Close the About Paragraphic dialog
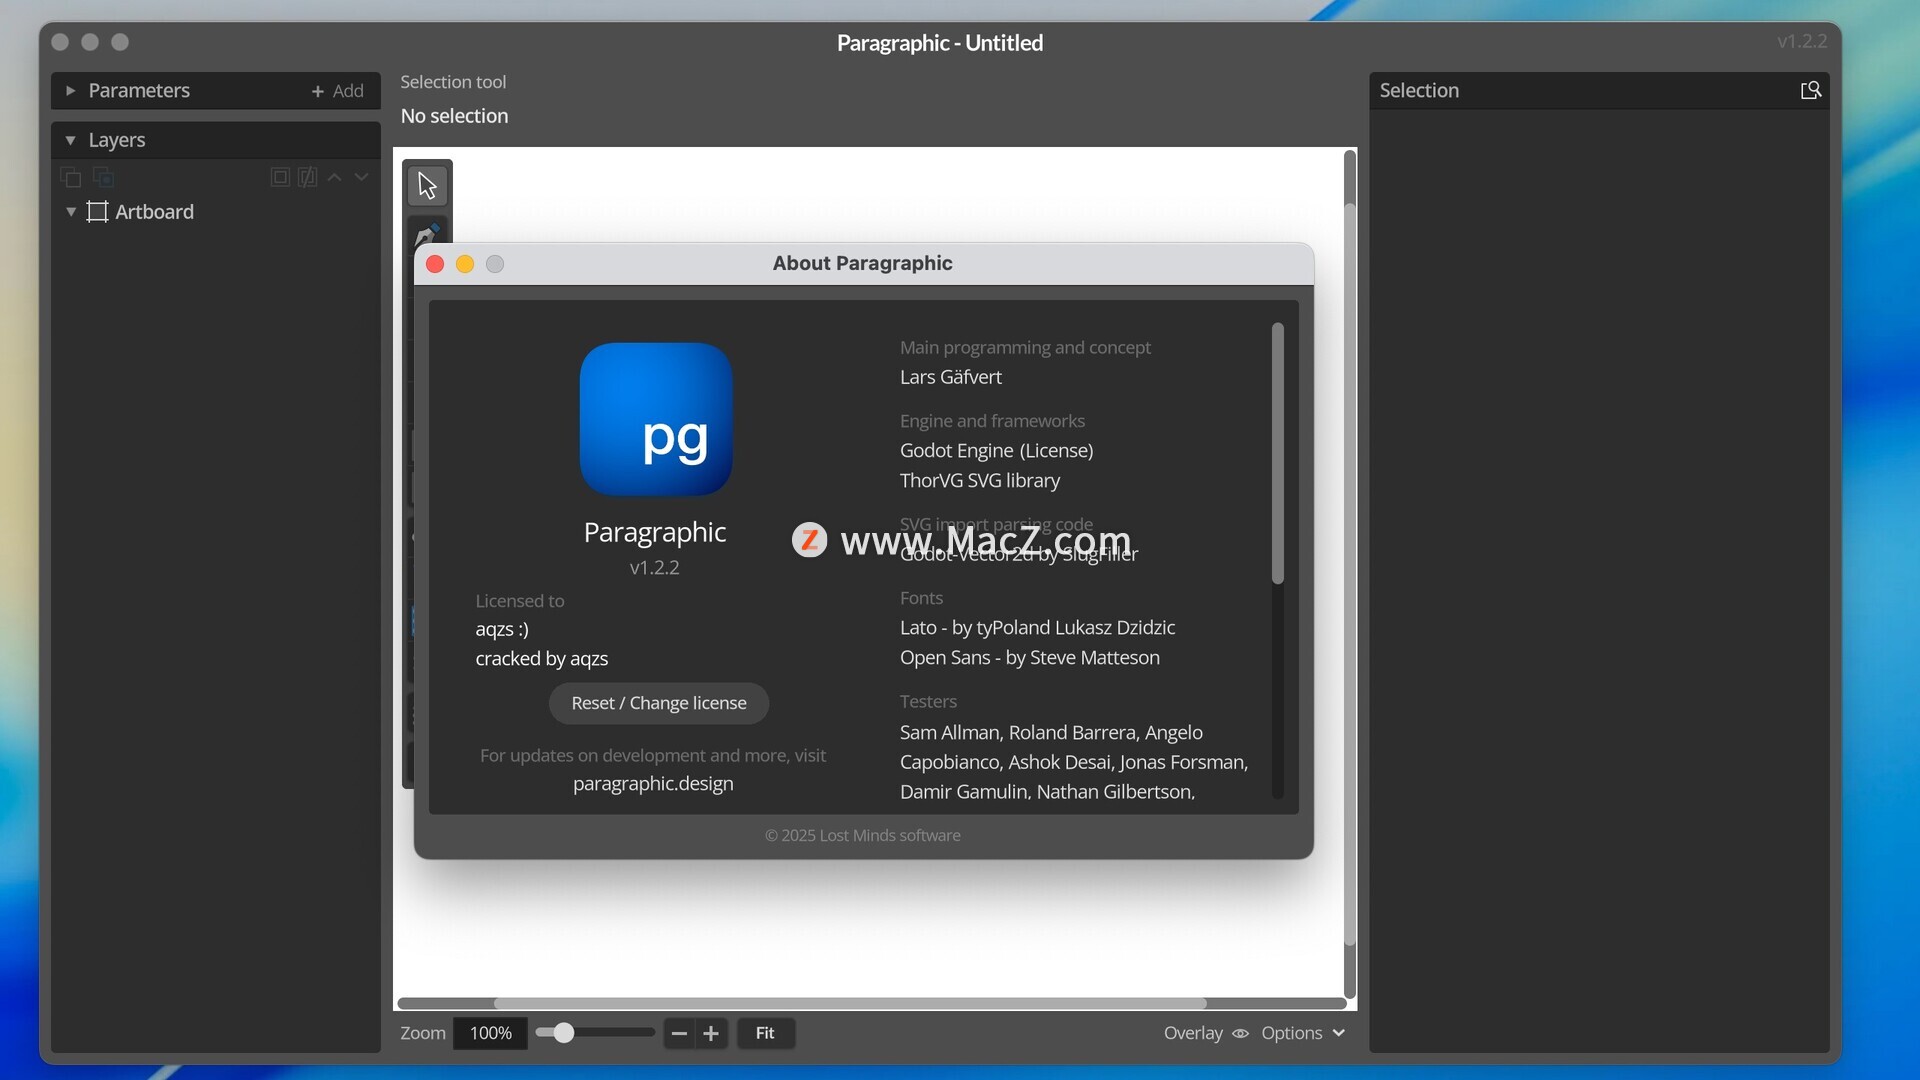 click(x=435, y=264)
